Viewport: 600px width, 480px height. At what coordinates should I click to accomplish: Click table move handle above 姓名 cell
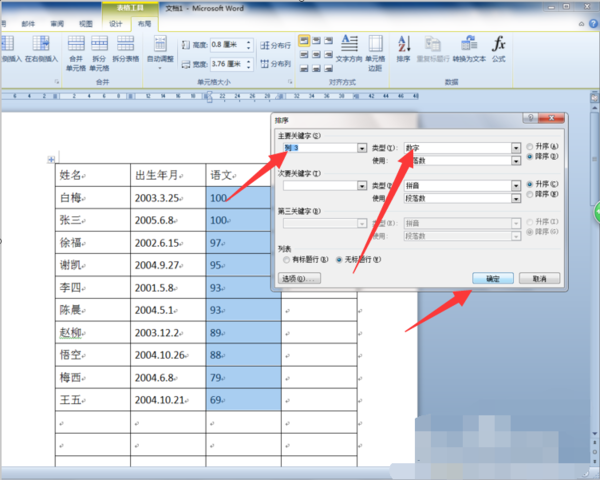coord(51,159)
